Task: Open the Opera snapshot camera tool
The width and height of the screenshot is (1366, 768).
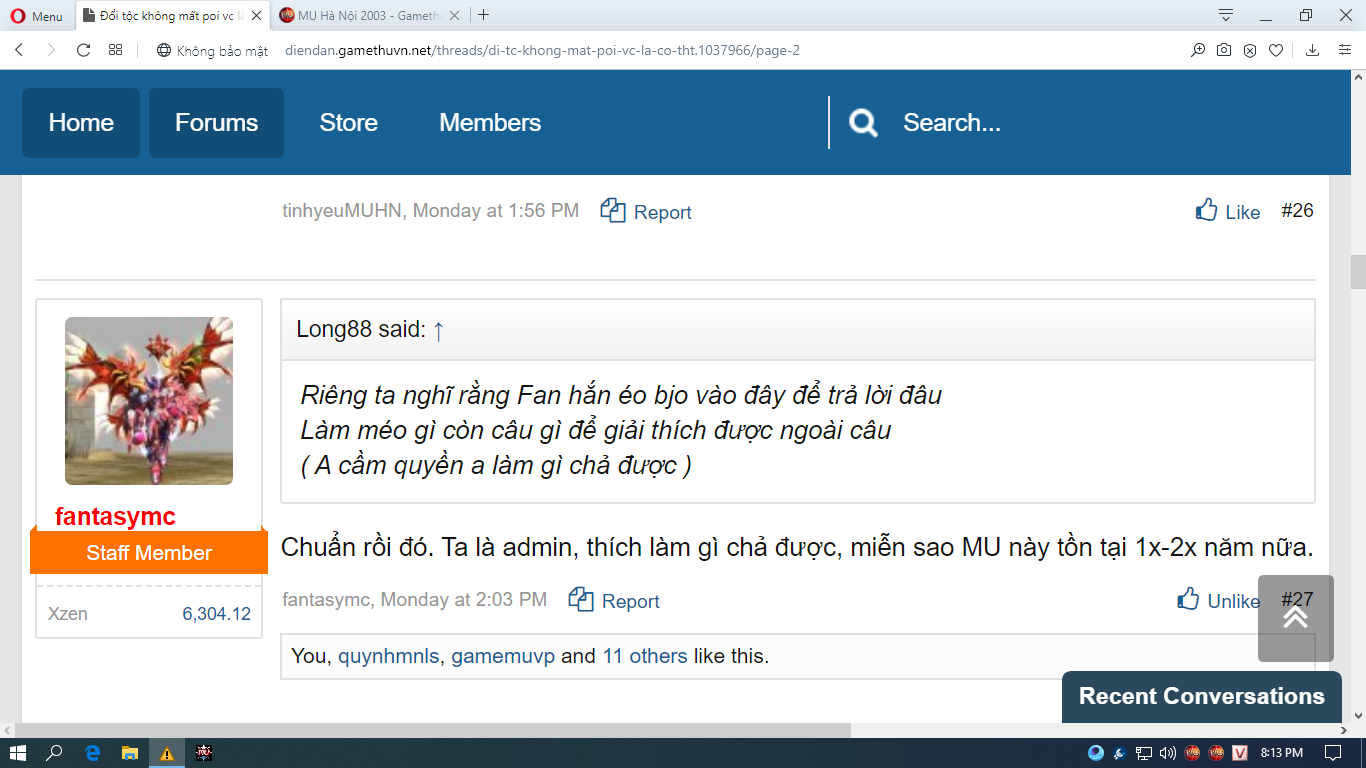Action: coord(1223,50)
